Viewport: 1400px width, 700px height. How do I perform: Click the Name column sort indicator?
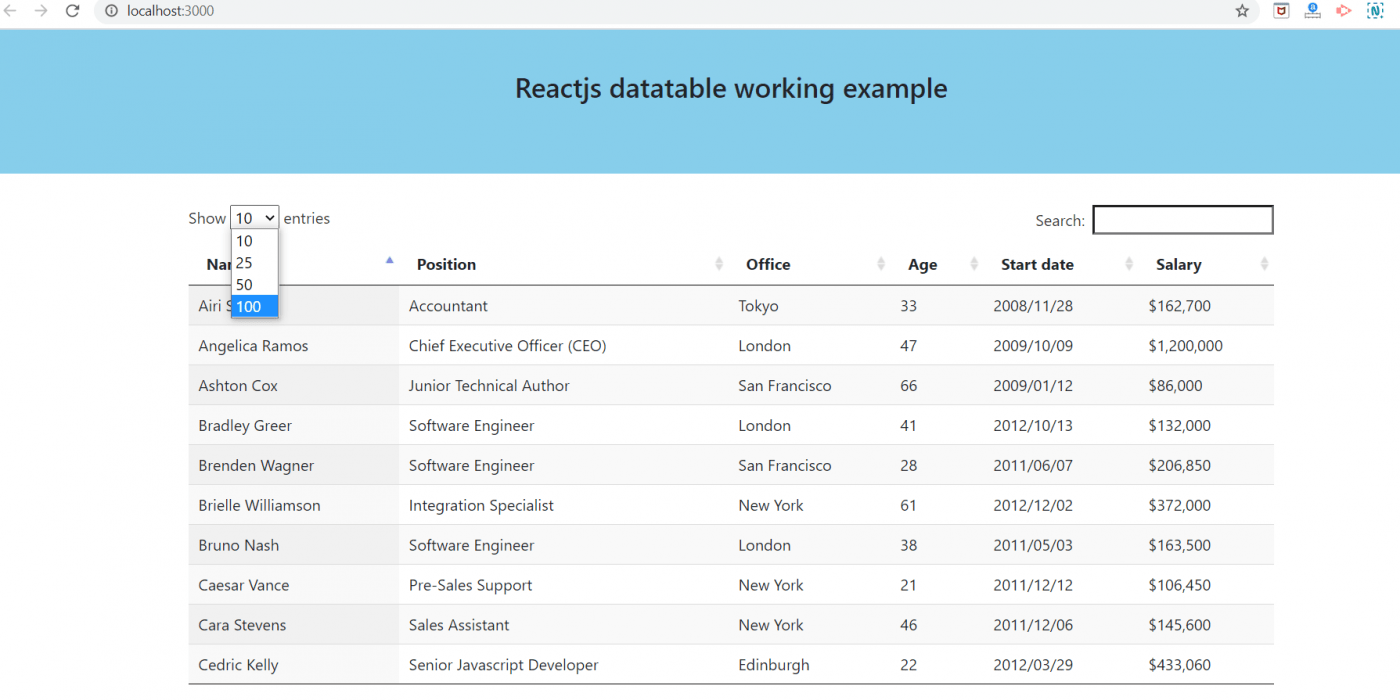click(x=389, y=260)
